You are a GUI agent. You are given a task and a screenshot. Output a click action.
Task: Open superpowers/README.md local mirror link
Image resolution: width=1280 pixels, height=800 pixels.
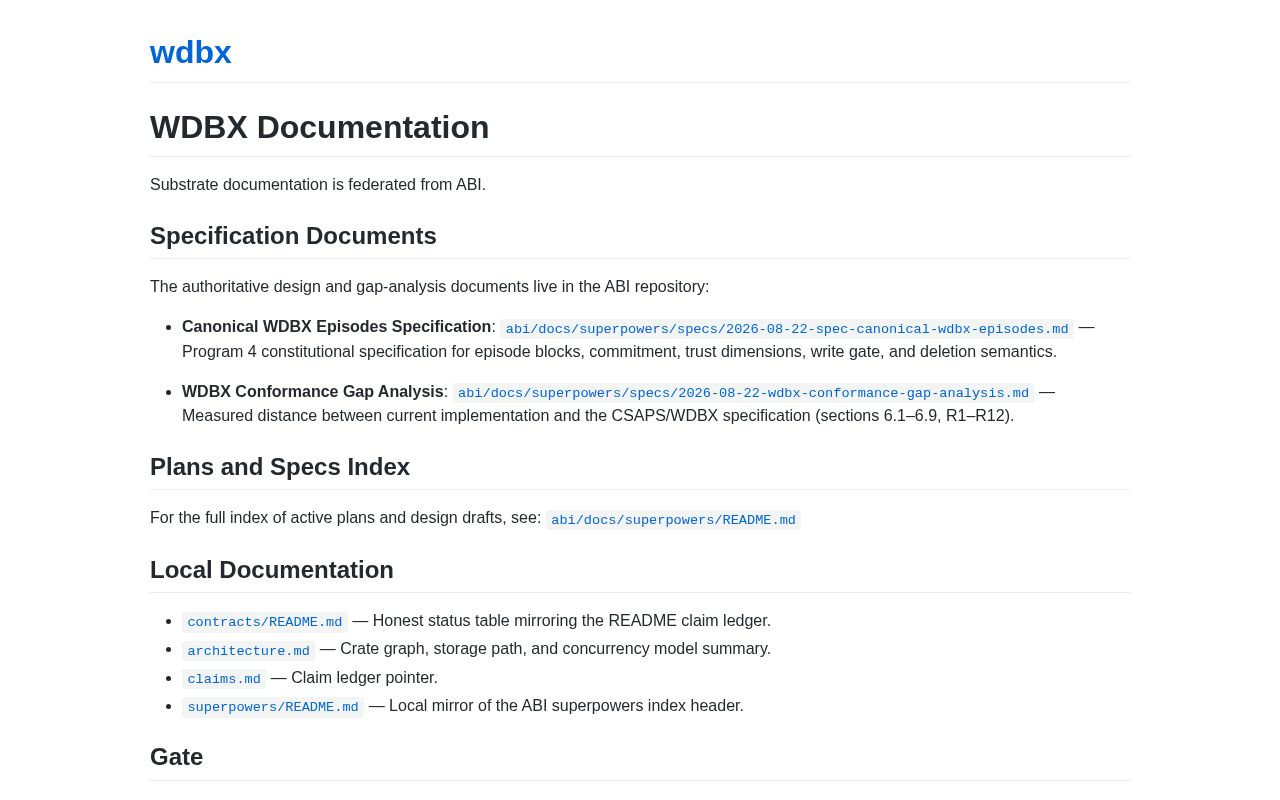click(273, 707)
